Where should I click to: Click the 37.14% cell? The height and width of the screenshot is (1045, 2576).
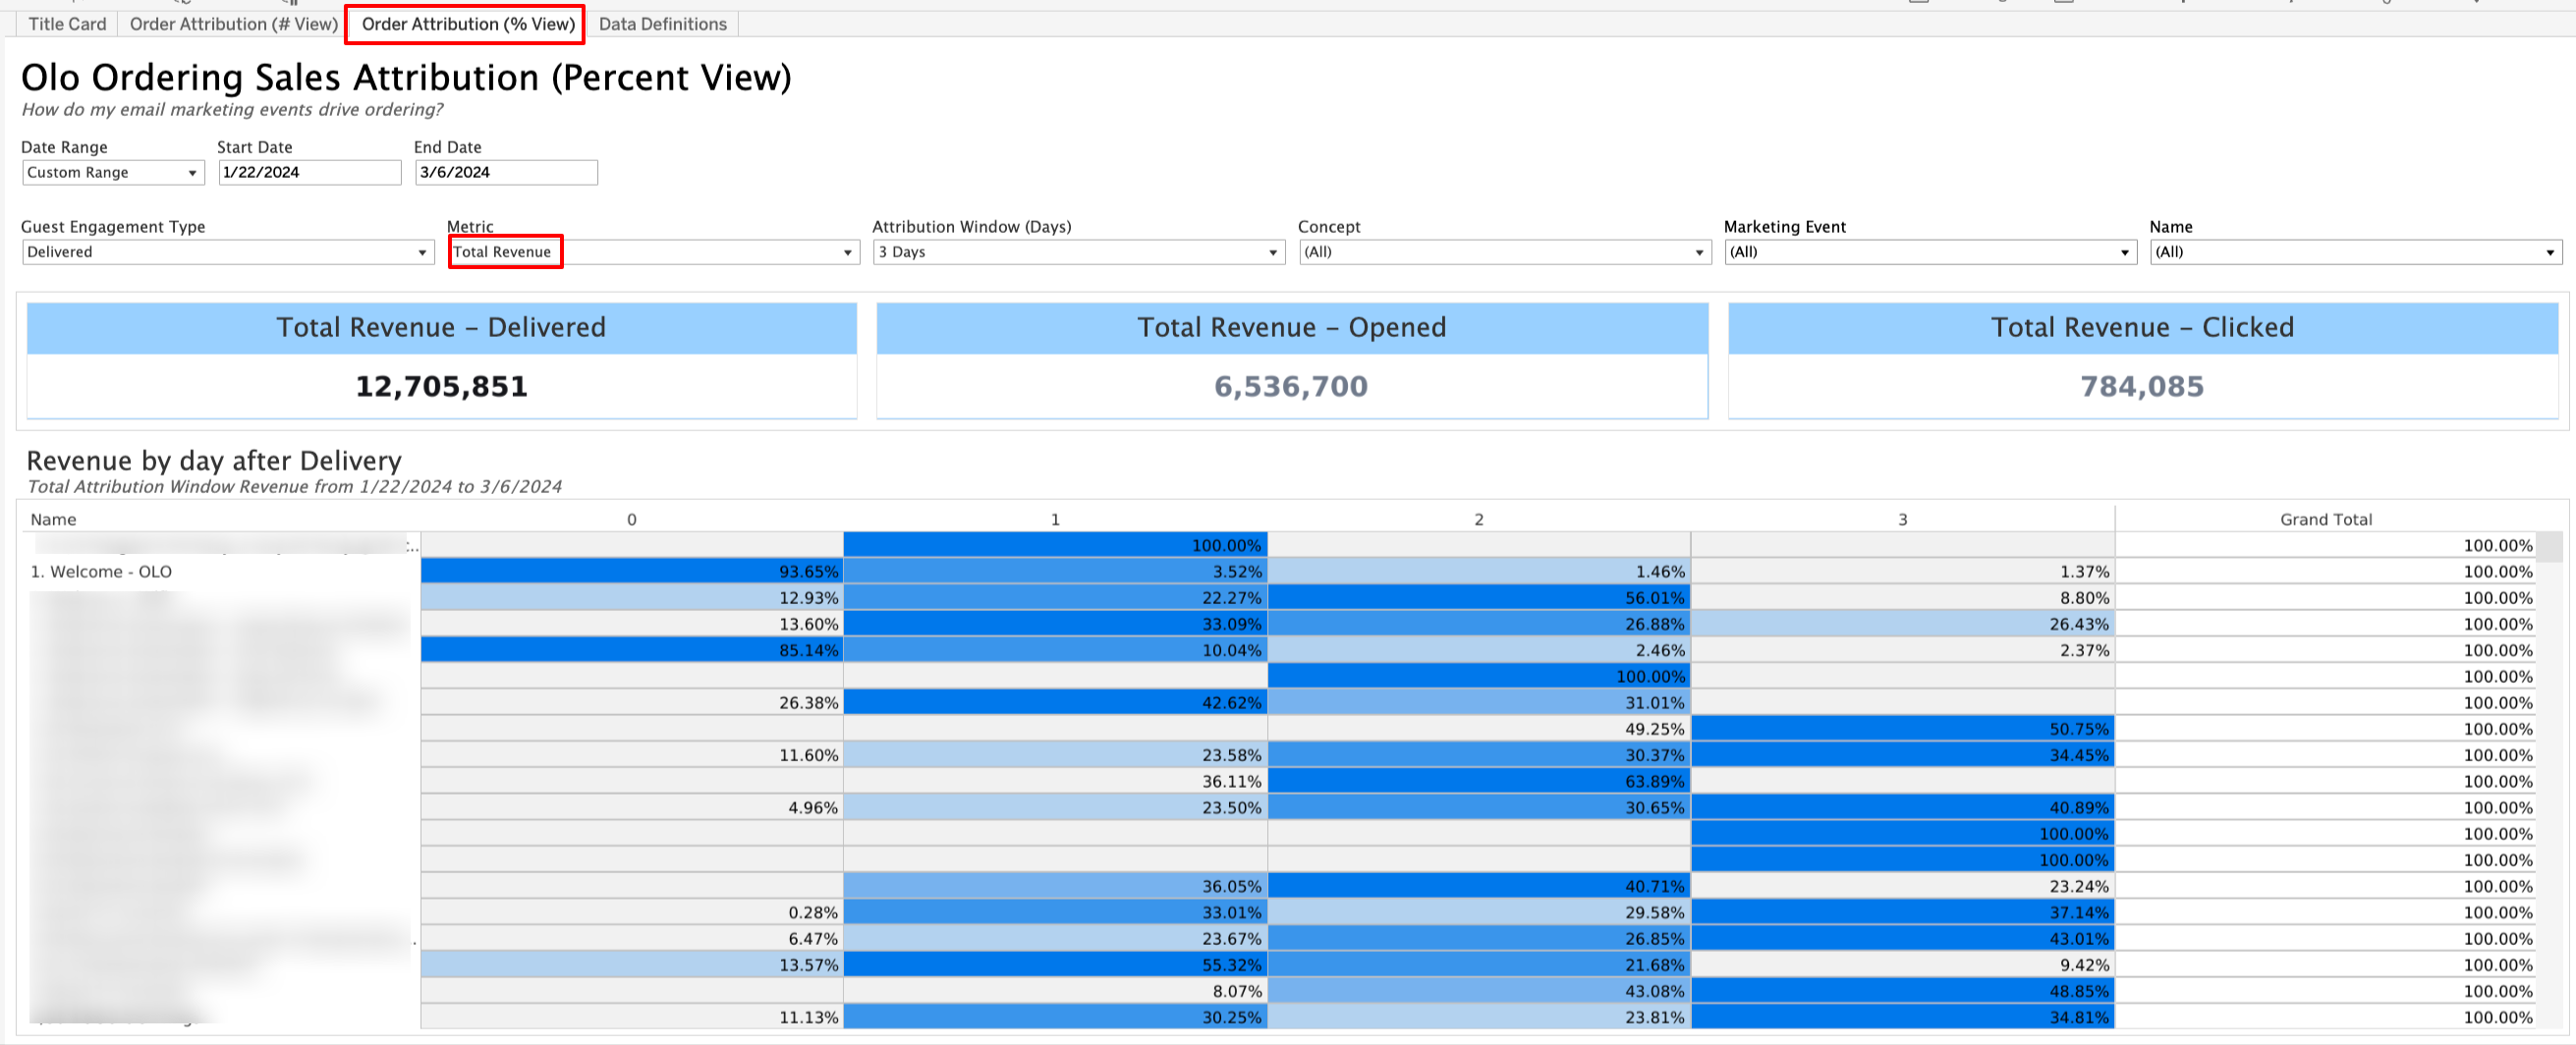coord(1903,912)
